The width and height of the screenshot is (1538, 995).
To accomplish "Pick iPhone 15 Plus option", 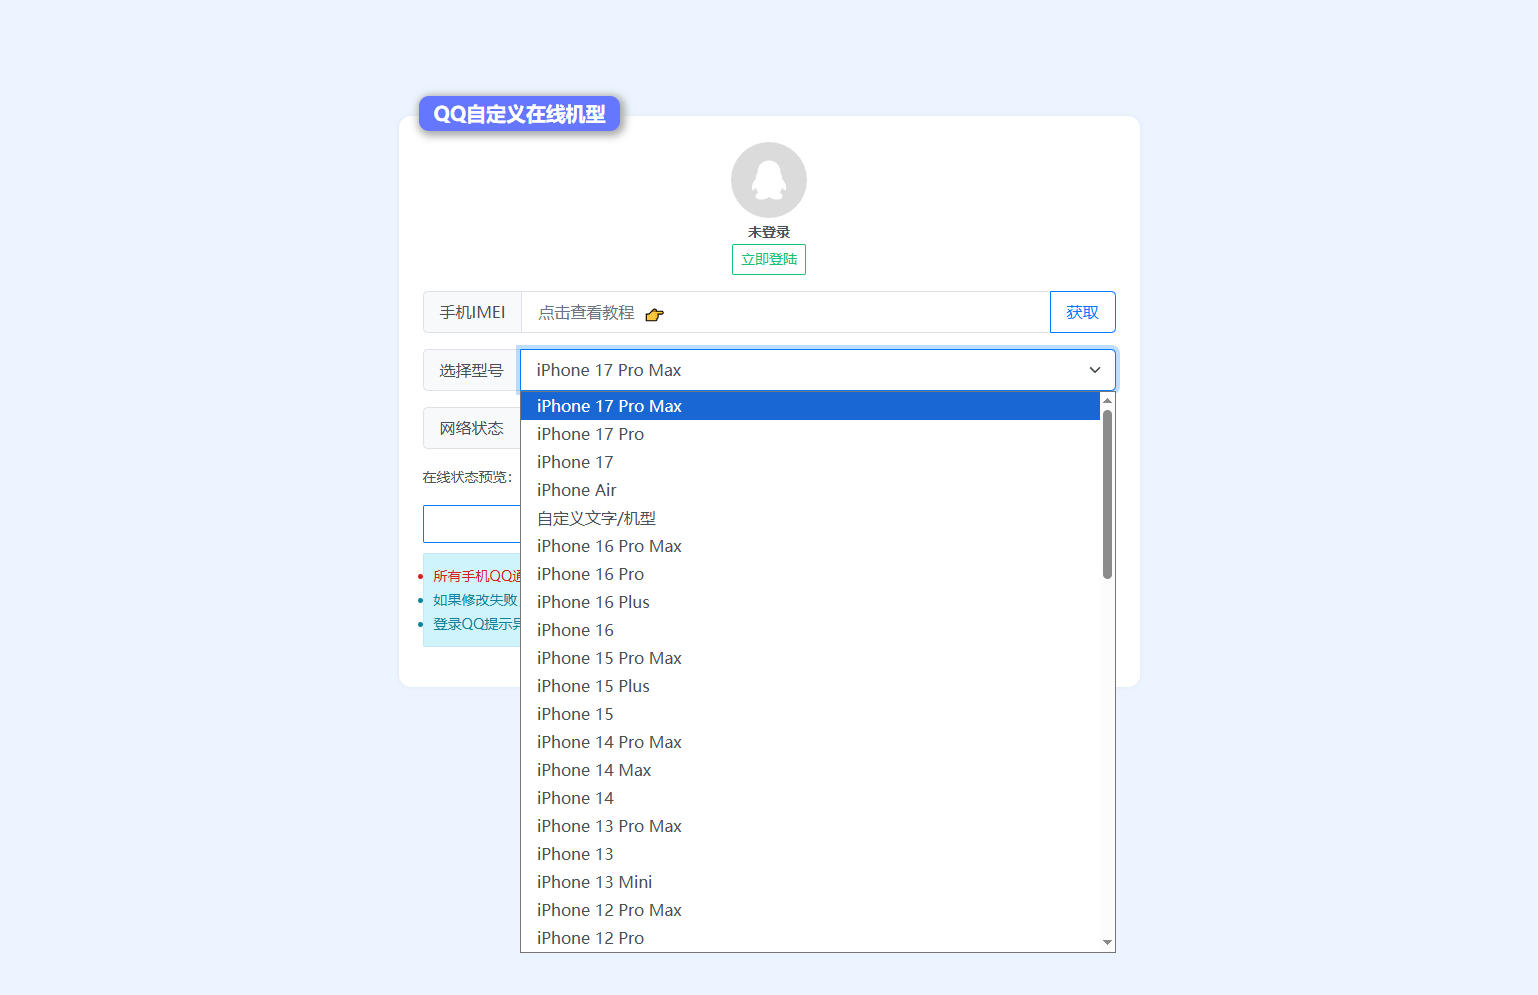I will [x=810, y=686].
